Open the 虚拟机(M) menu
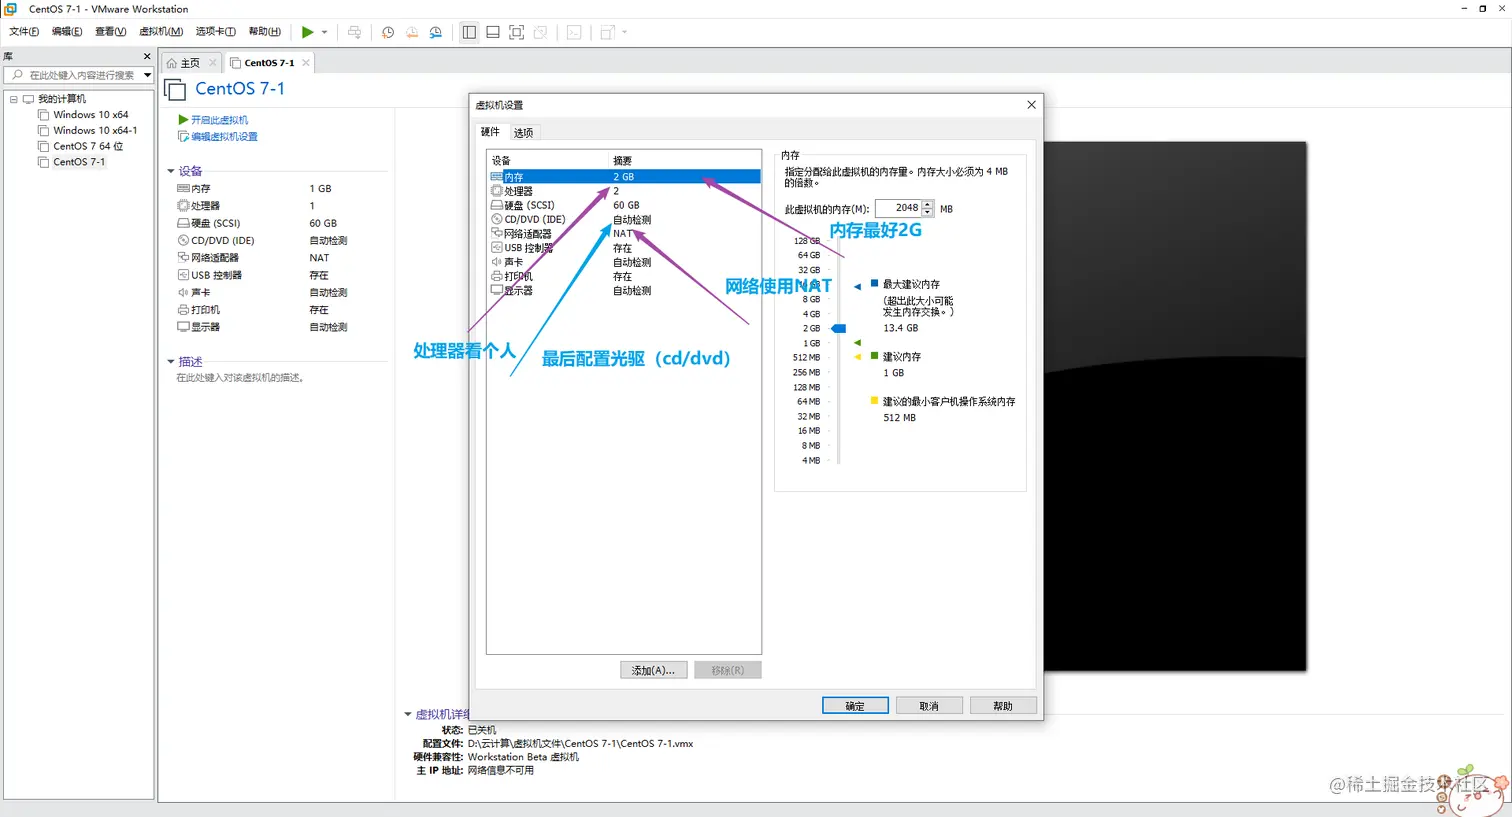 pos(161,32)
